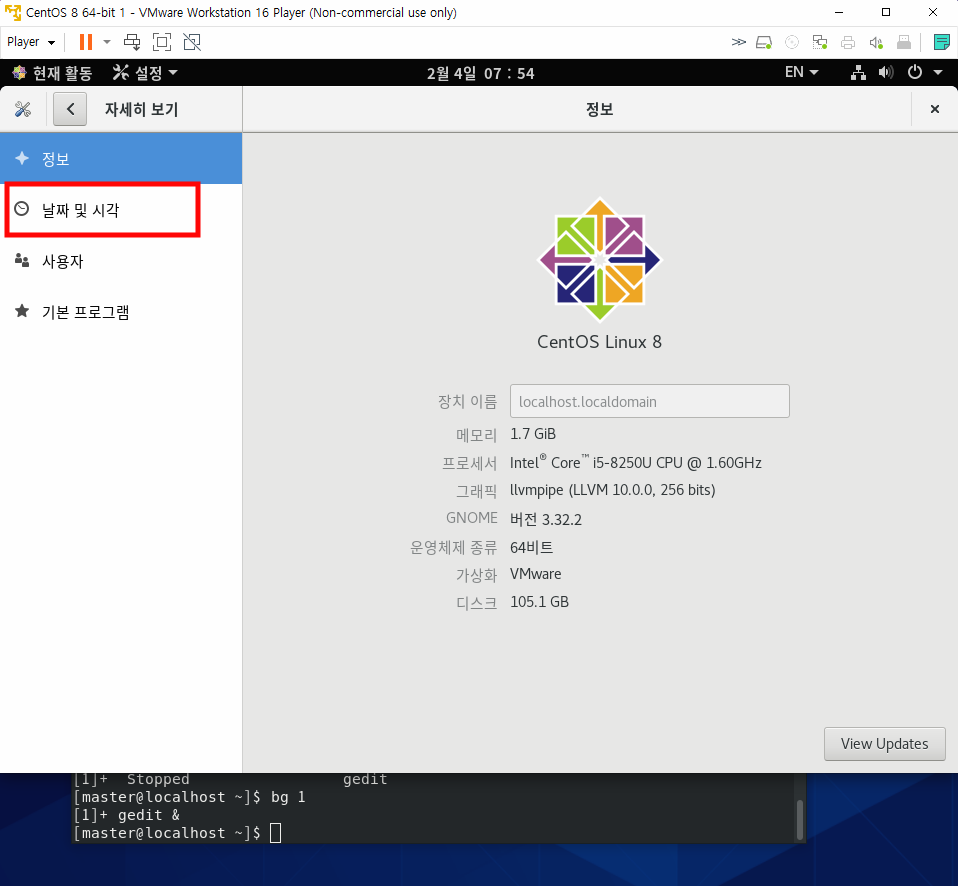958x886 pixels.
Task: Click the VMware Workstation window title icon
Action: coord(13,12)
